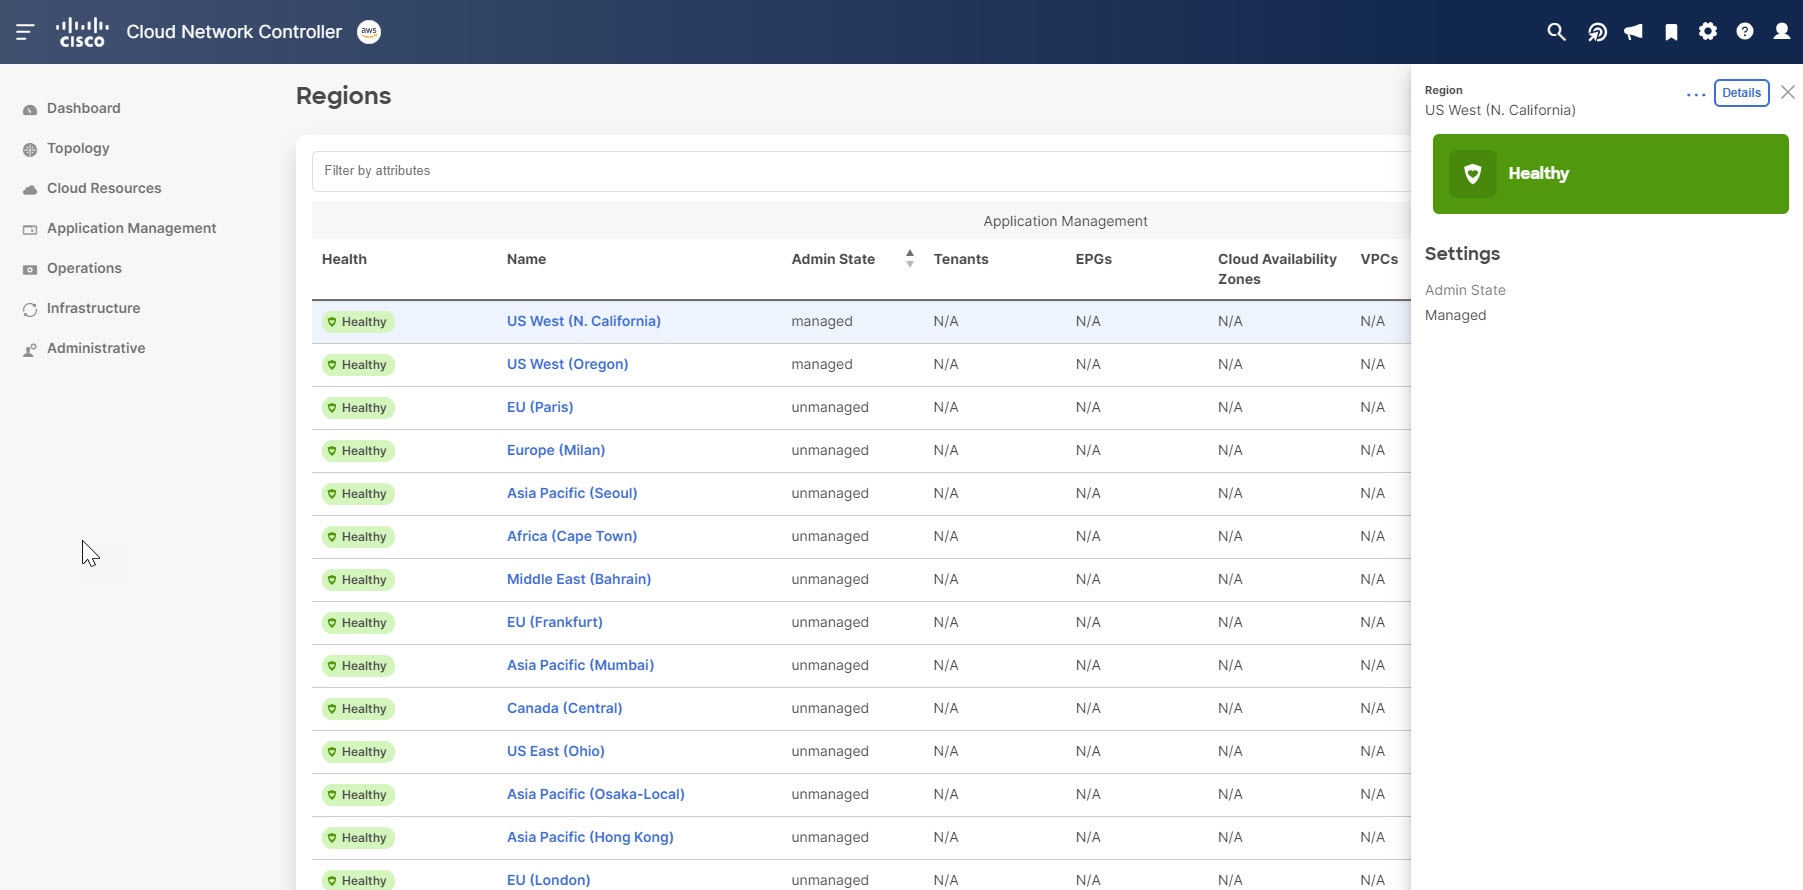Open the help question mark icon
Image resolution: width=1803 pixels, height=890 pixels.
tap(1745, 32)
